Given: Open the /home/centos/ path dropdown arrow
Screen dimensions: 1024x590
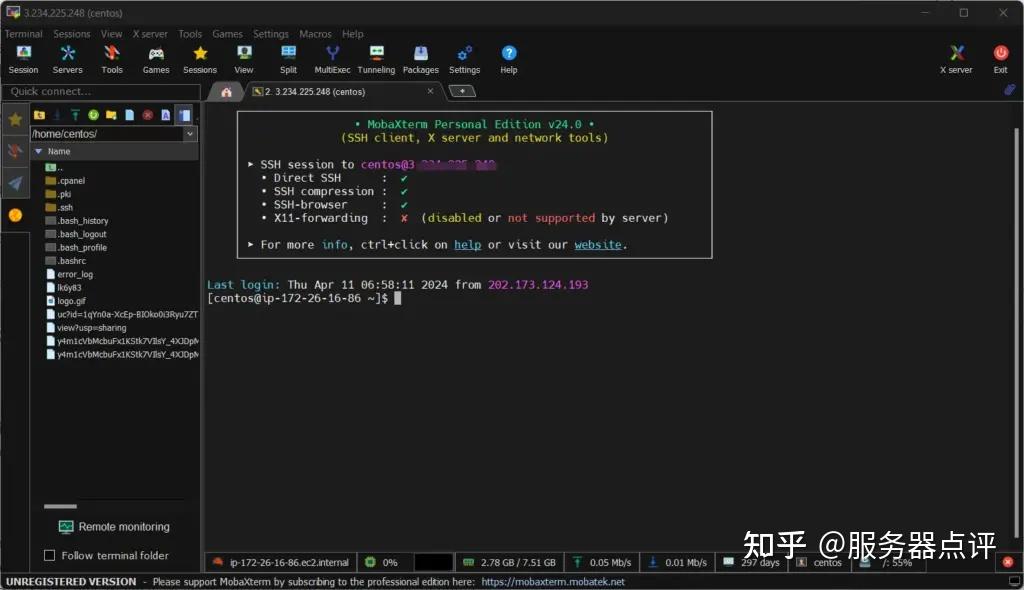Looking at the screenshot, I should pos(190,134).
